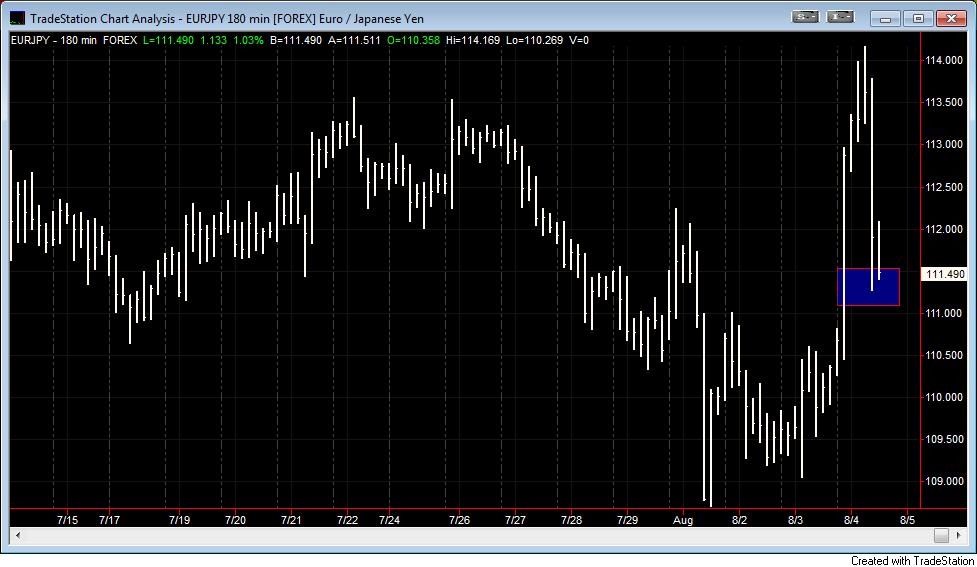Click the 114.000 price axis label
The height and width of the screenshot is (567, 977).
944,60
